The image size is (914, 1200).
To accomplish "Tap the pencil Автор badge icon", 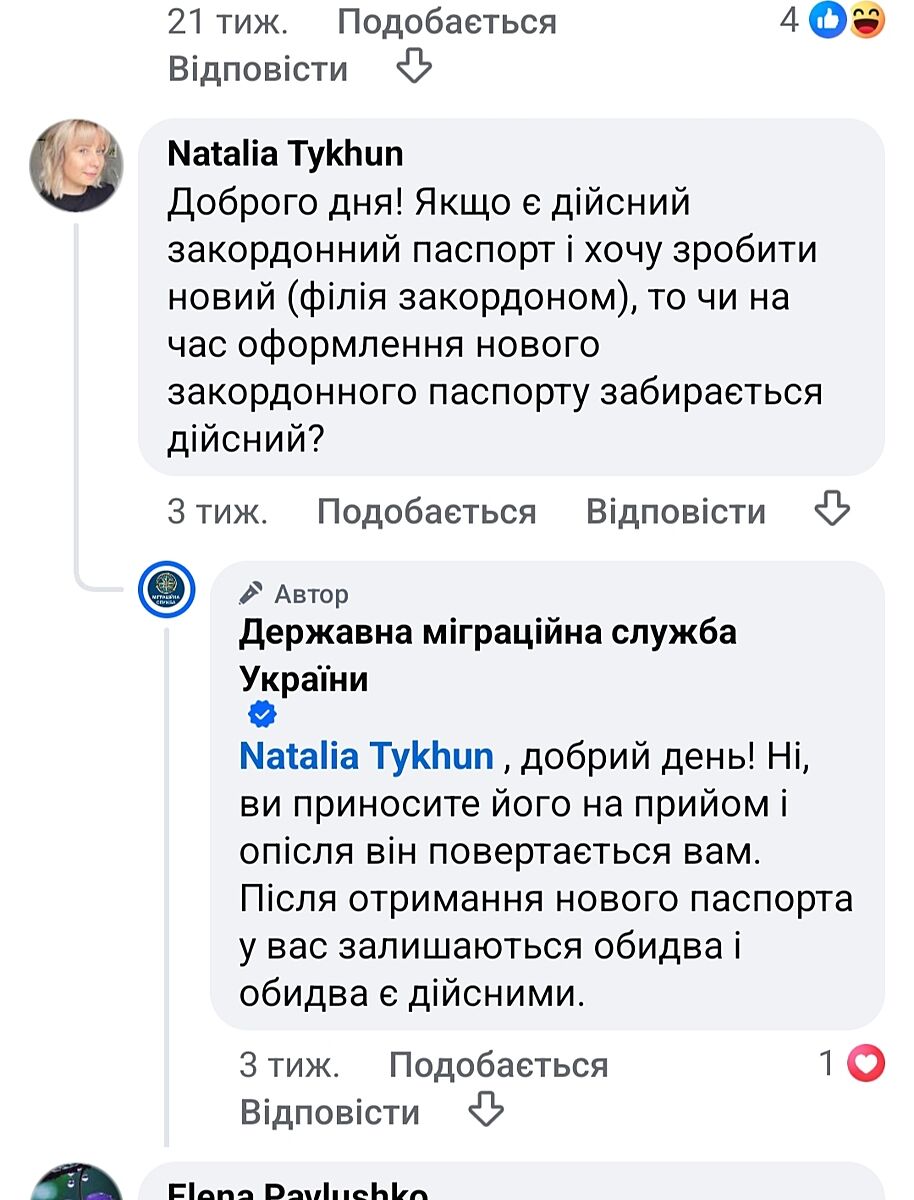I will coord(252,594).
